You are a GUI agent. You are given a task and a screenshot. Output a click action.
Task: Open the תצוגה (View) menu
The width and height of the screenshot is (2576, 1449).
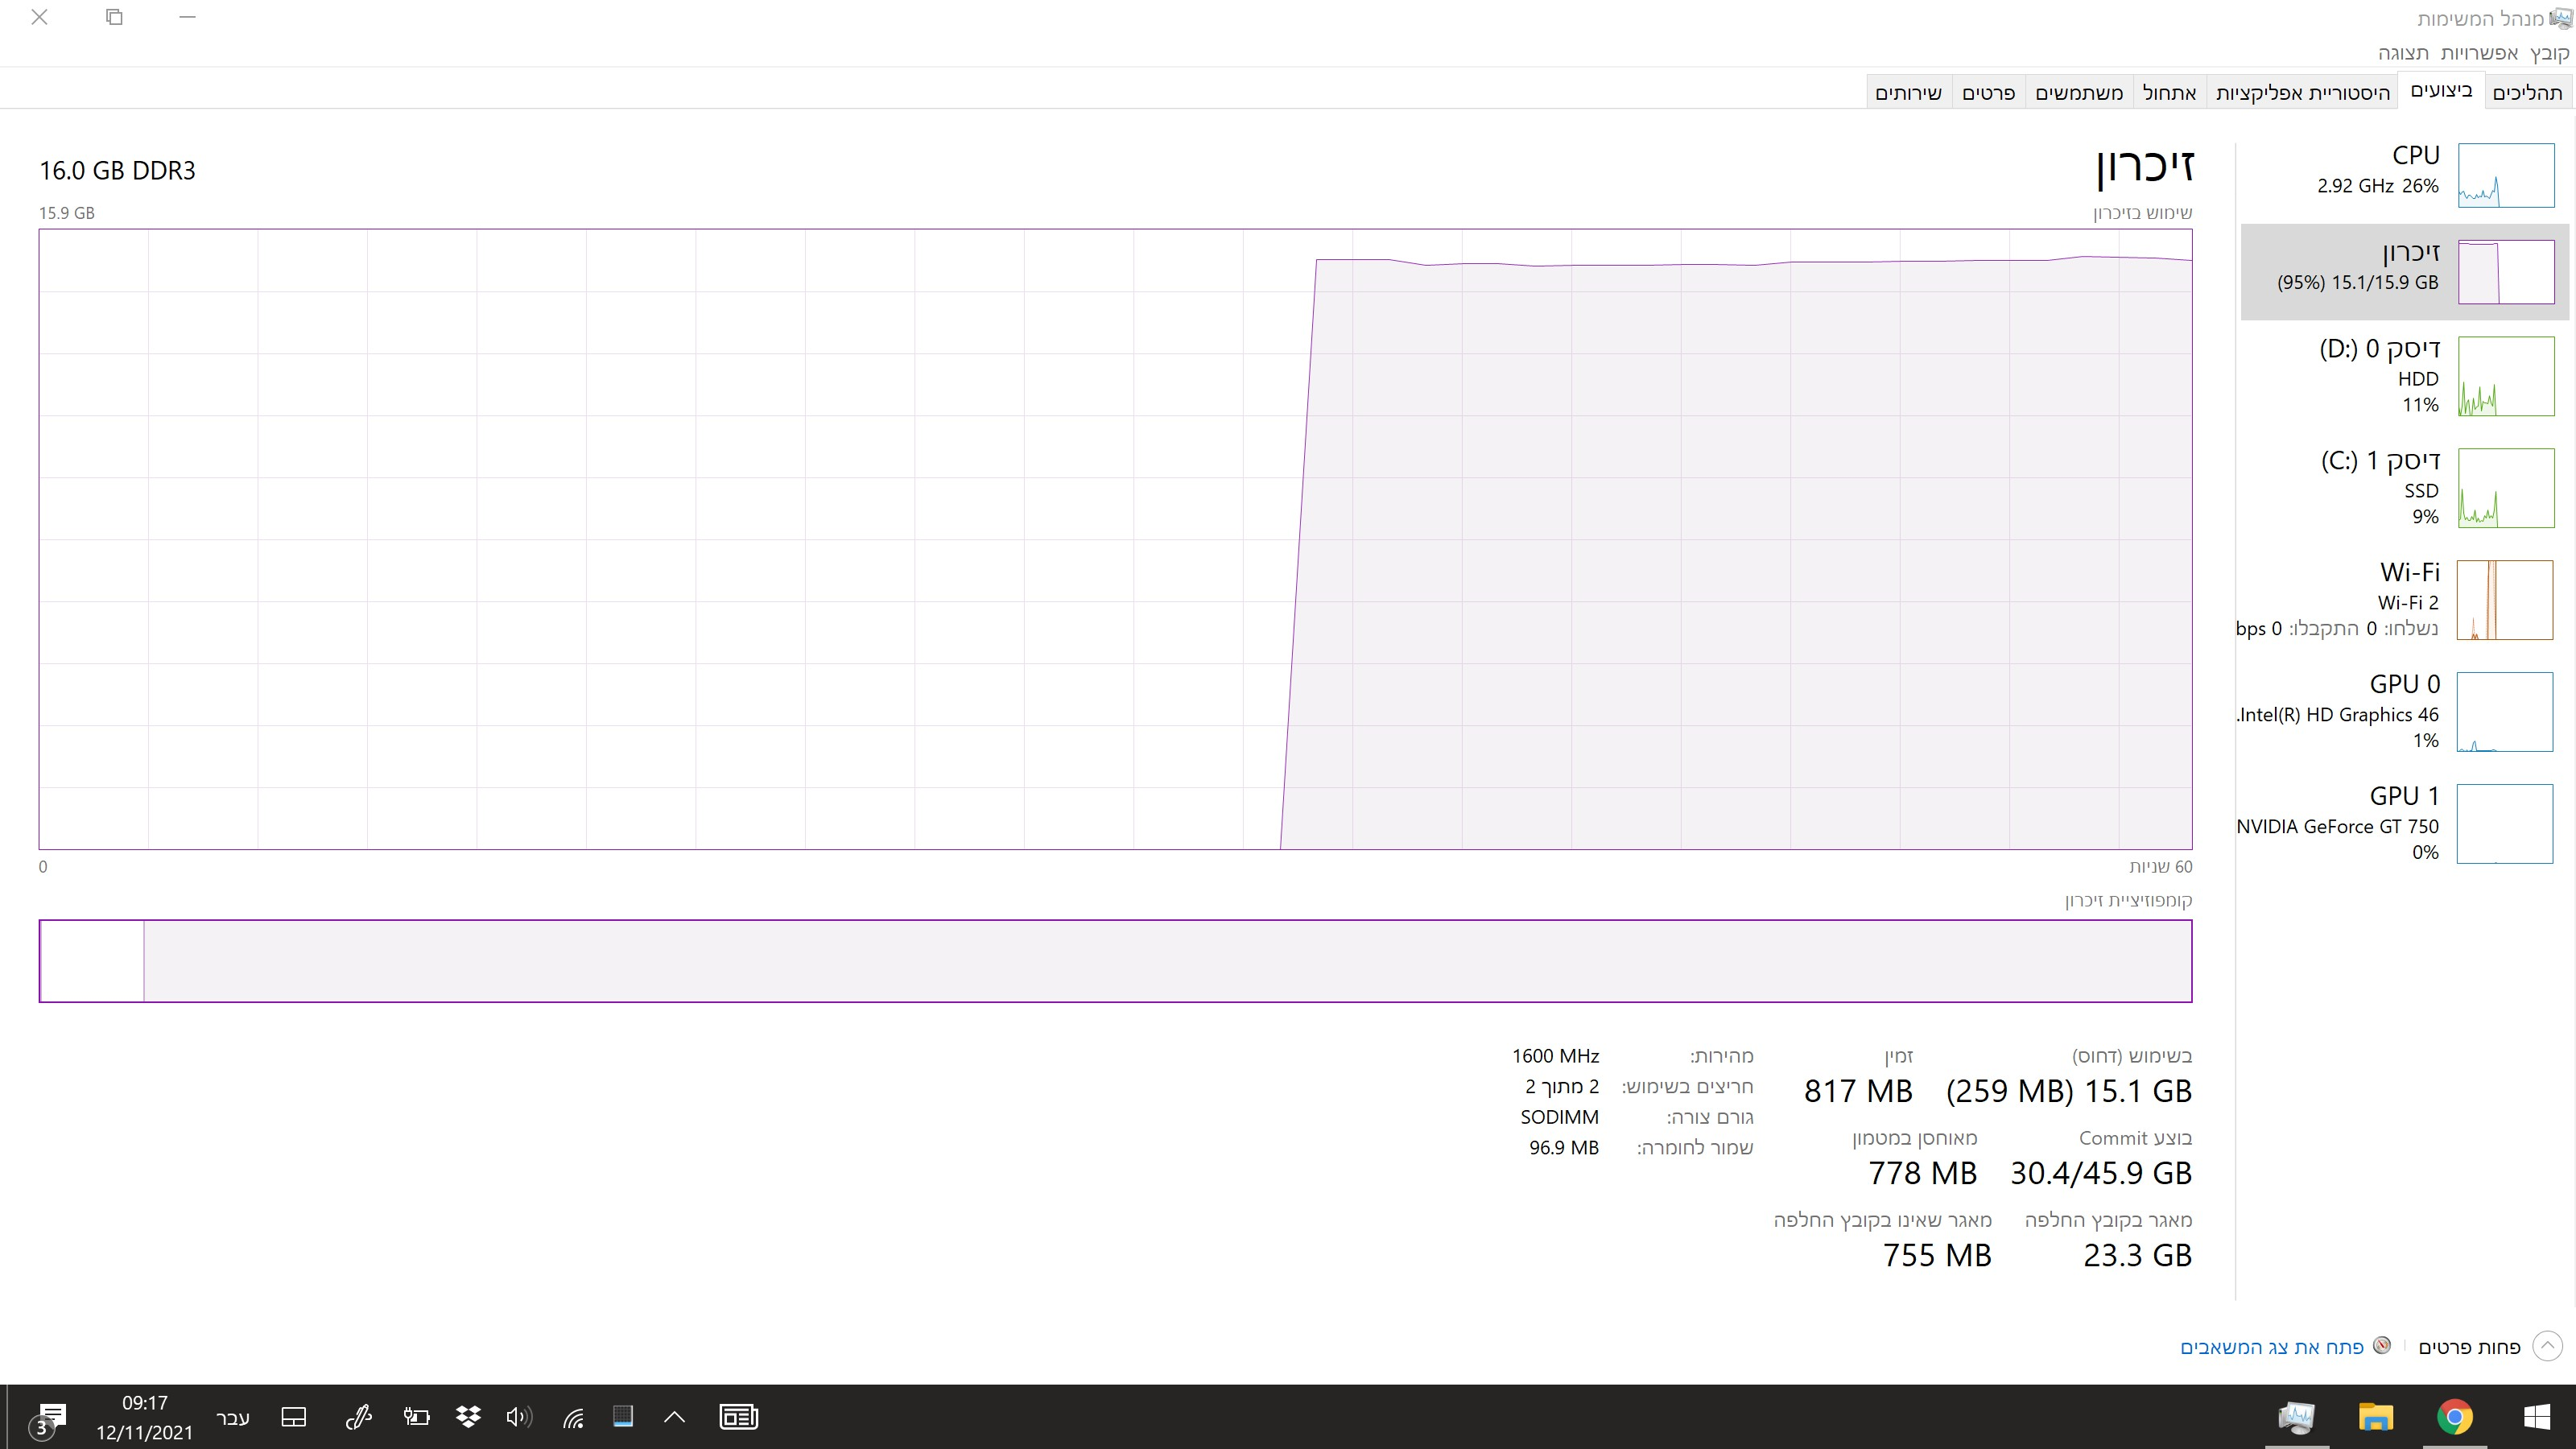pos(2403,53)
